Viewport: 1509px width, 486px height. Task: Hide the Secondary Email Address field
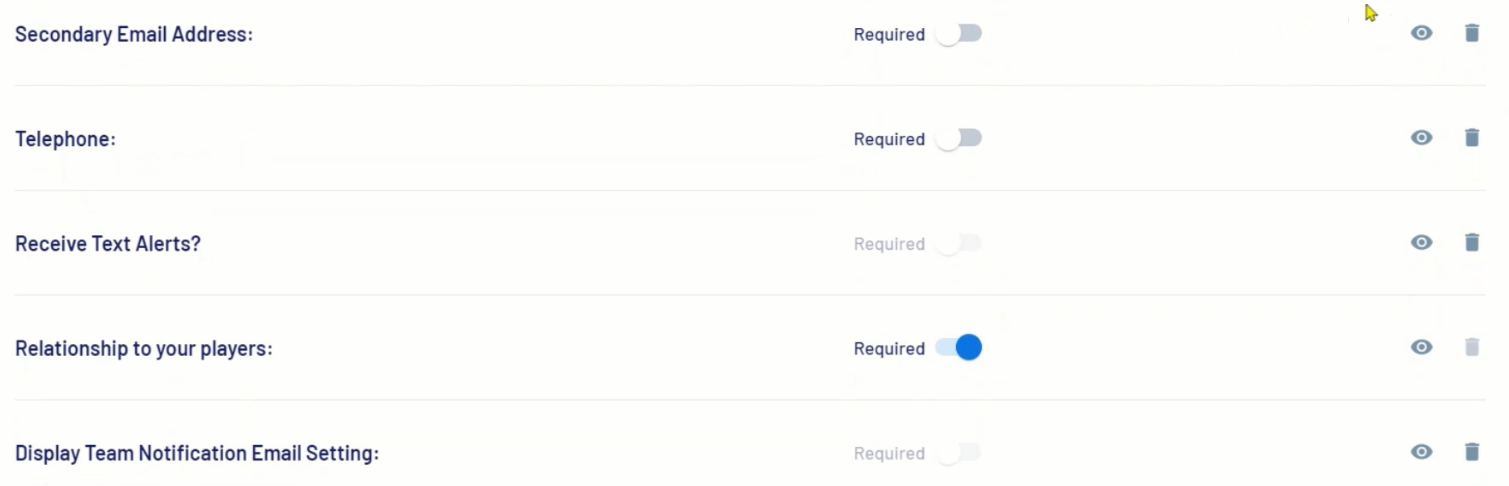[1421, 33]
